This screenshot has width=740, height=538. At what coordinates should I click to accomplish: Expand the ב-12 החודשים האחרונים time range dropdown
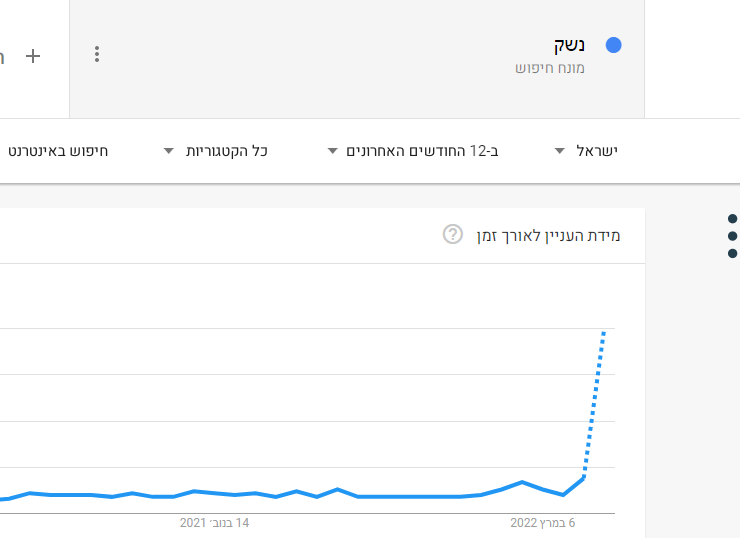414,151
